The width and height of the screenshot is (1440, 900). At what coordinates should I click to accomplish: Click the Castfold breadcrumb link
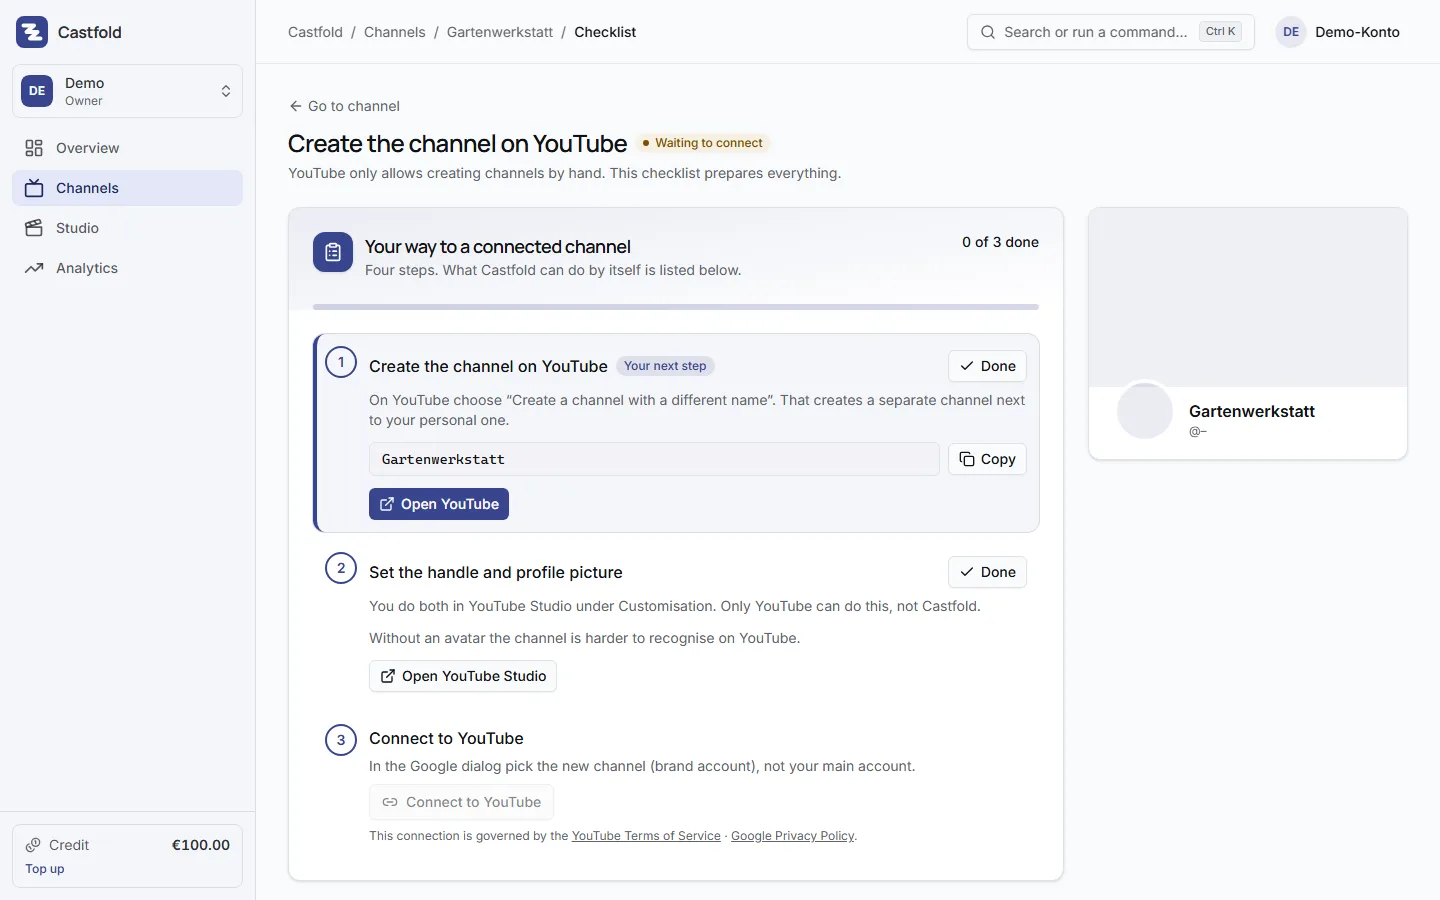[315, 32]
